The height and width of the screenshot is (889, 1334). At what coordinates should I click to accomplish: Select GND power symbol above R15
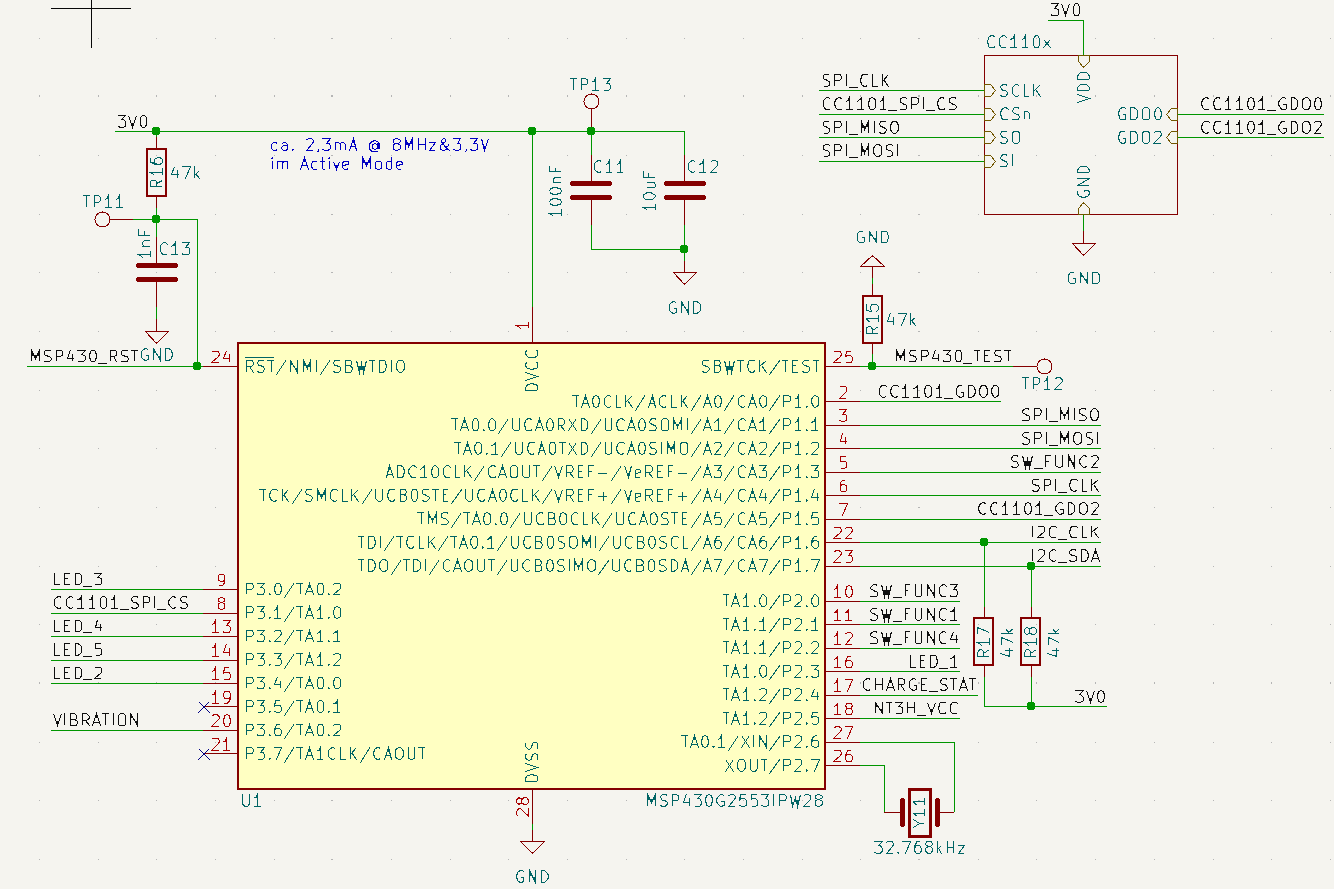click(x=873, y=262)
